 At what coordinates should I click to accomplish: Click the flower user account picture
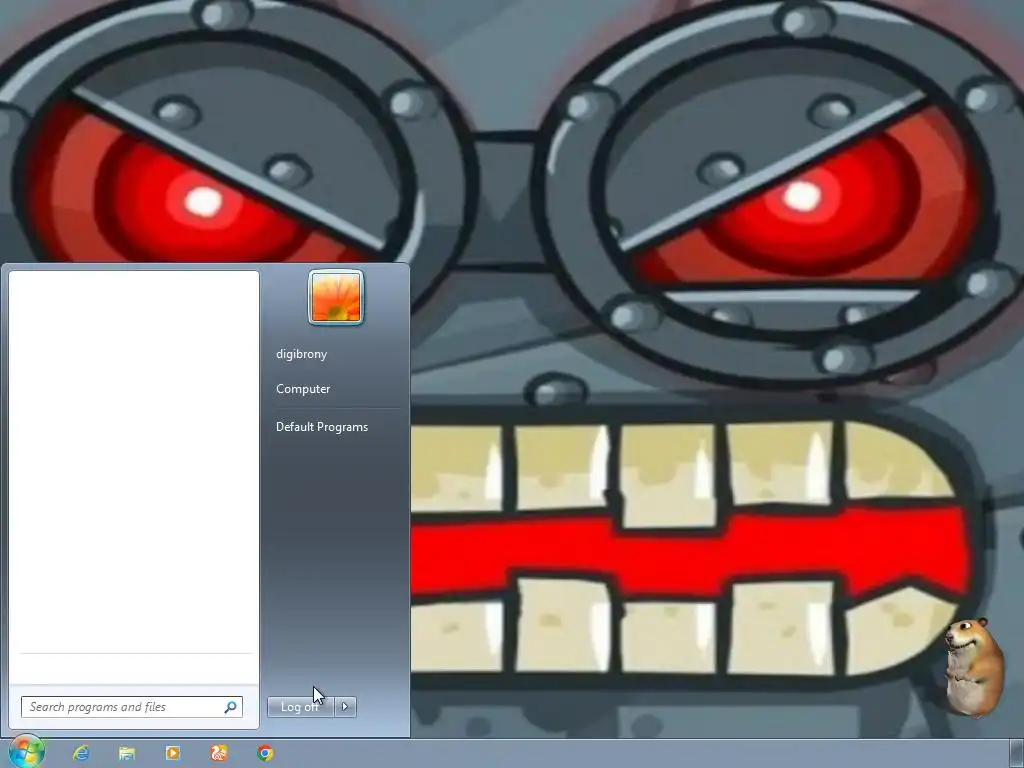[x=336, y=297]
